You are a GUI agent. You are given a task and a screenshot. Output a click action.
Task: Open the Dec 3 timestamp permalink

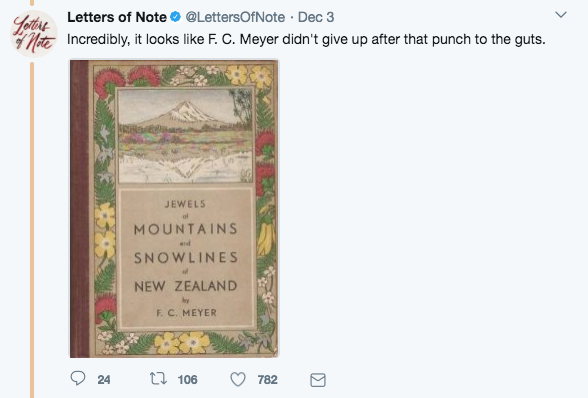(x=316, y=17)
